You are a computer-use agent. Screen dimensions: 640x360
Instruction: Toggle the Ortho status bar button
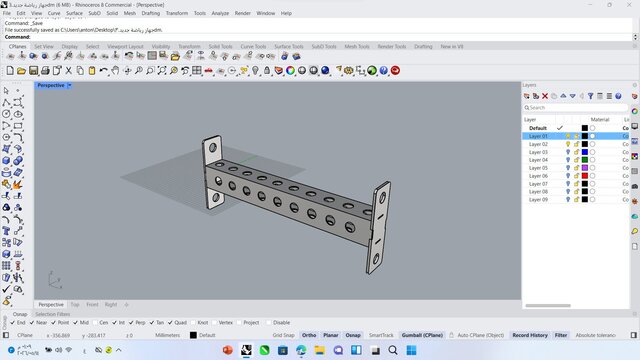[x=309, y=335]
